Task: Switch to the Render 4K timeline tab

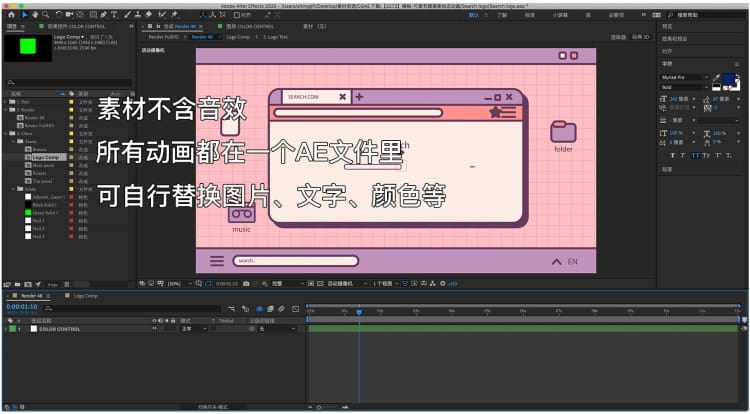Action: tap(32, 296)
